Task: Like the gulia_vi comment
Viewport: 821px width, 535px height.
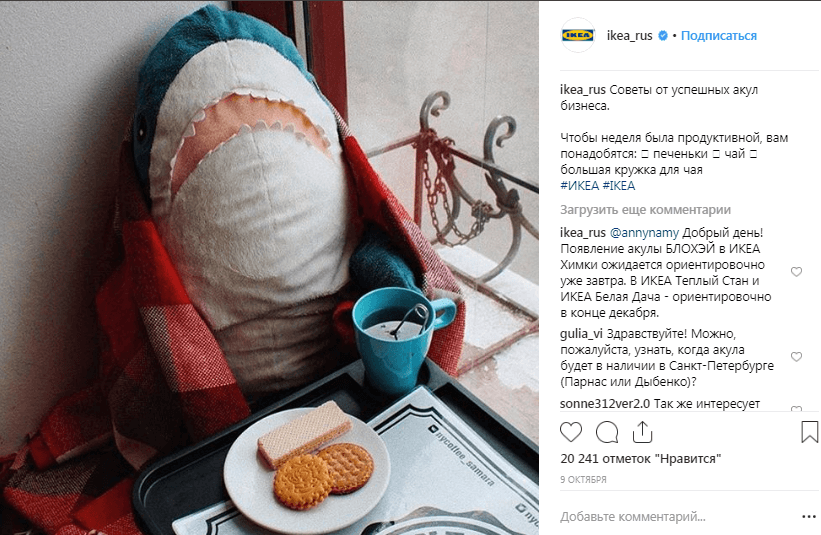Action: [796, 356]
